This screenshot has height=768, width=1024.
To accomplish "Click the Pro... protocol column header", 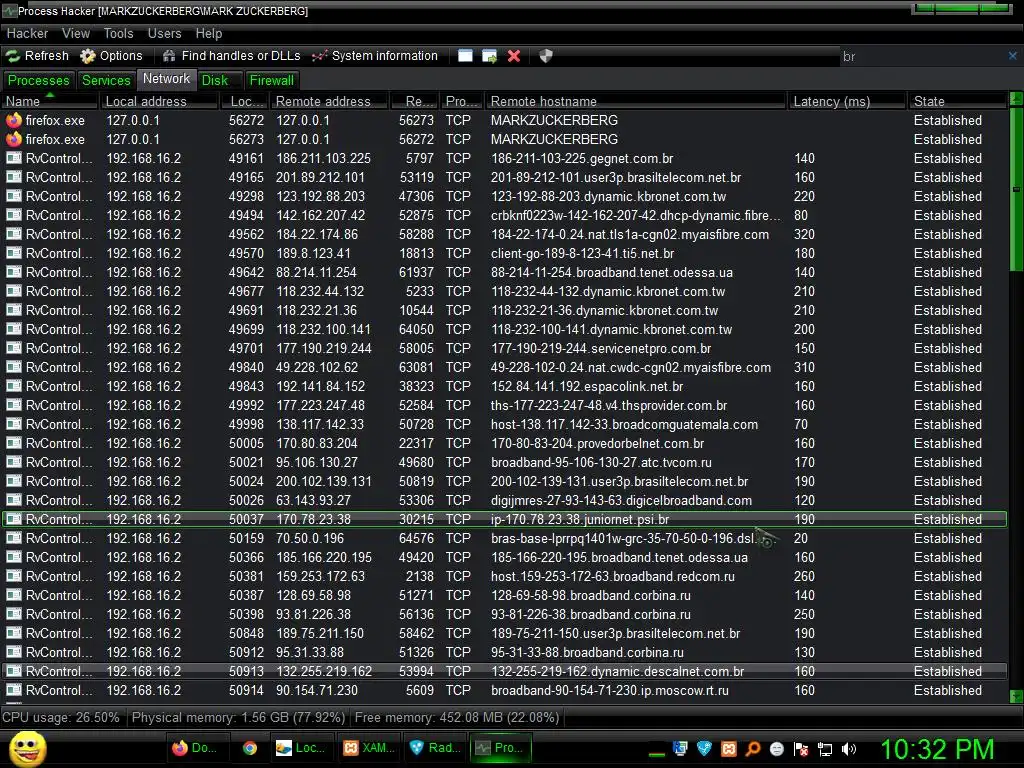I will click(x=462, y=101).
